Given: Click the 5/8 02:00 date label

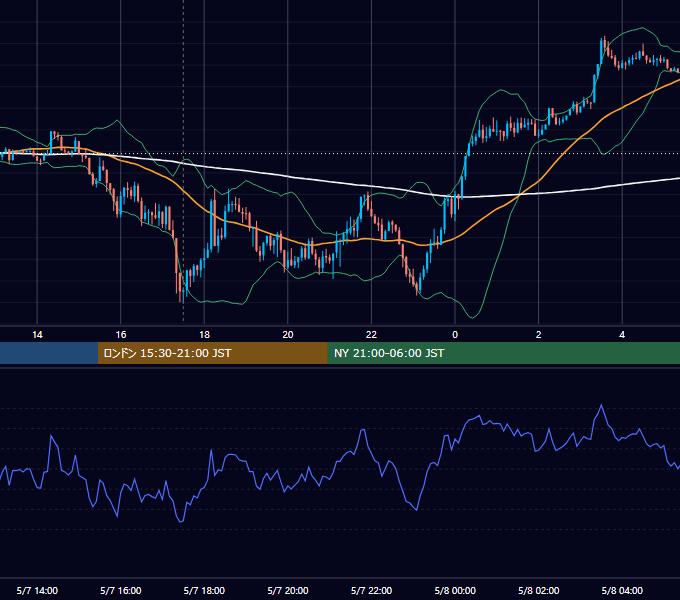Looking at the screenshot, I should [x=539, y=591].
